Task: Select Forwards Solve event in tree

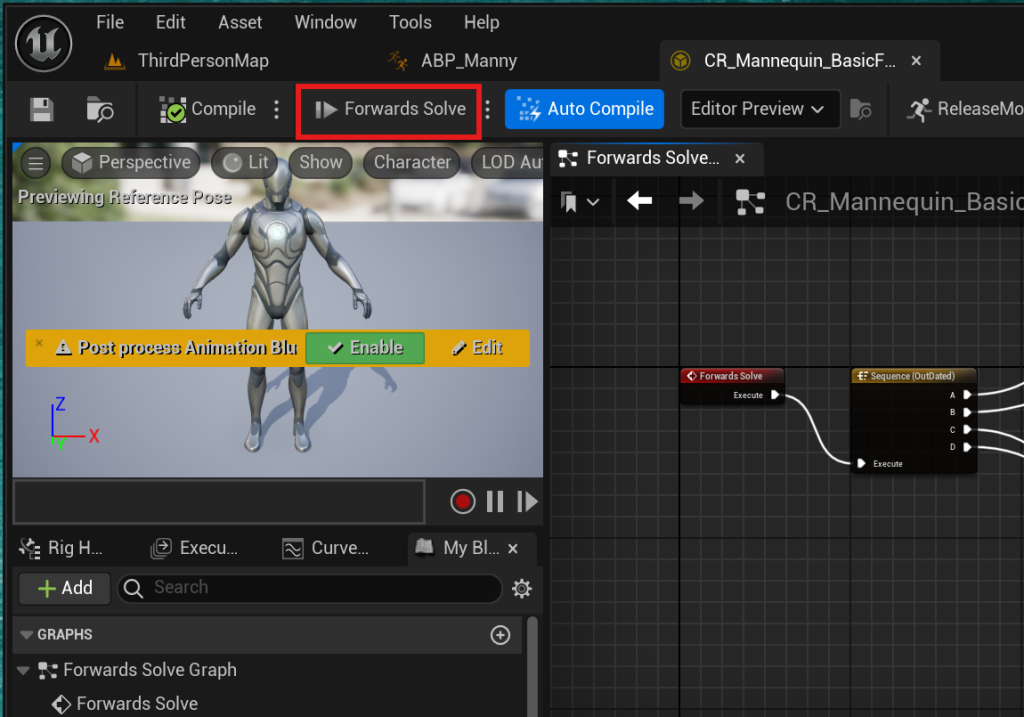Action: click(x=125, y=703)
